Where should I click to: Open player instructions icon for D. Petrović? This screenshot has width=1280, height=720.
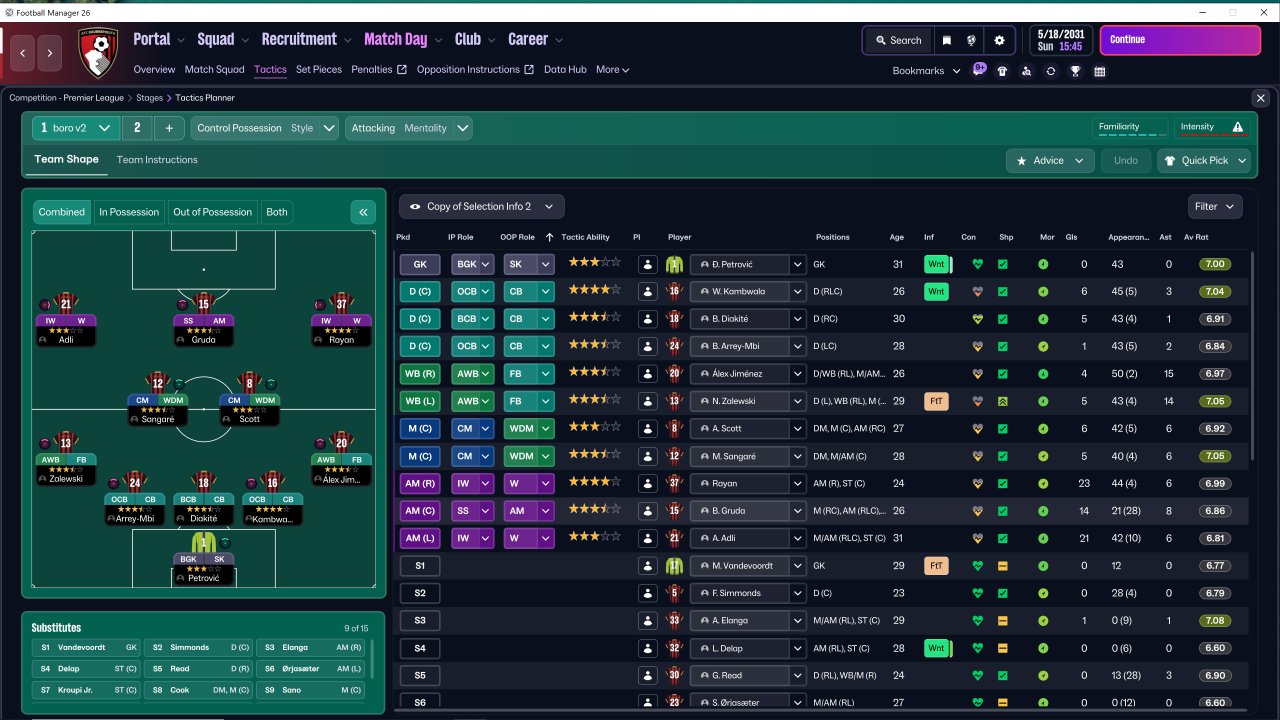[647, 265]
